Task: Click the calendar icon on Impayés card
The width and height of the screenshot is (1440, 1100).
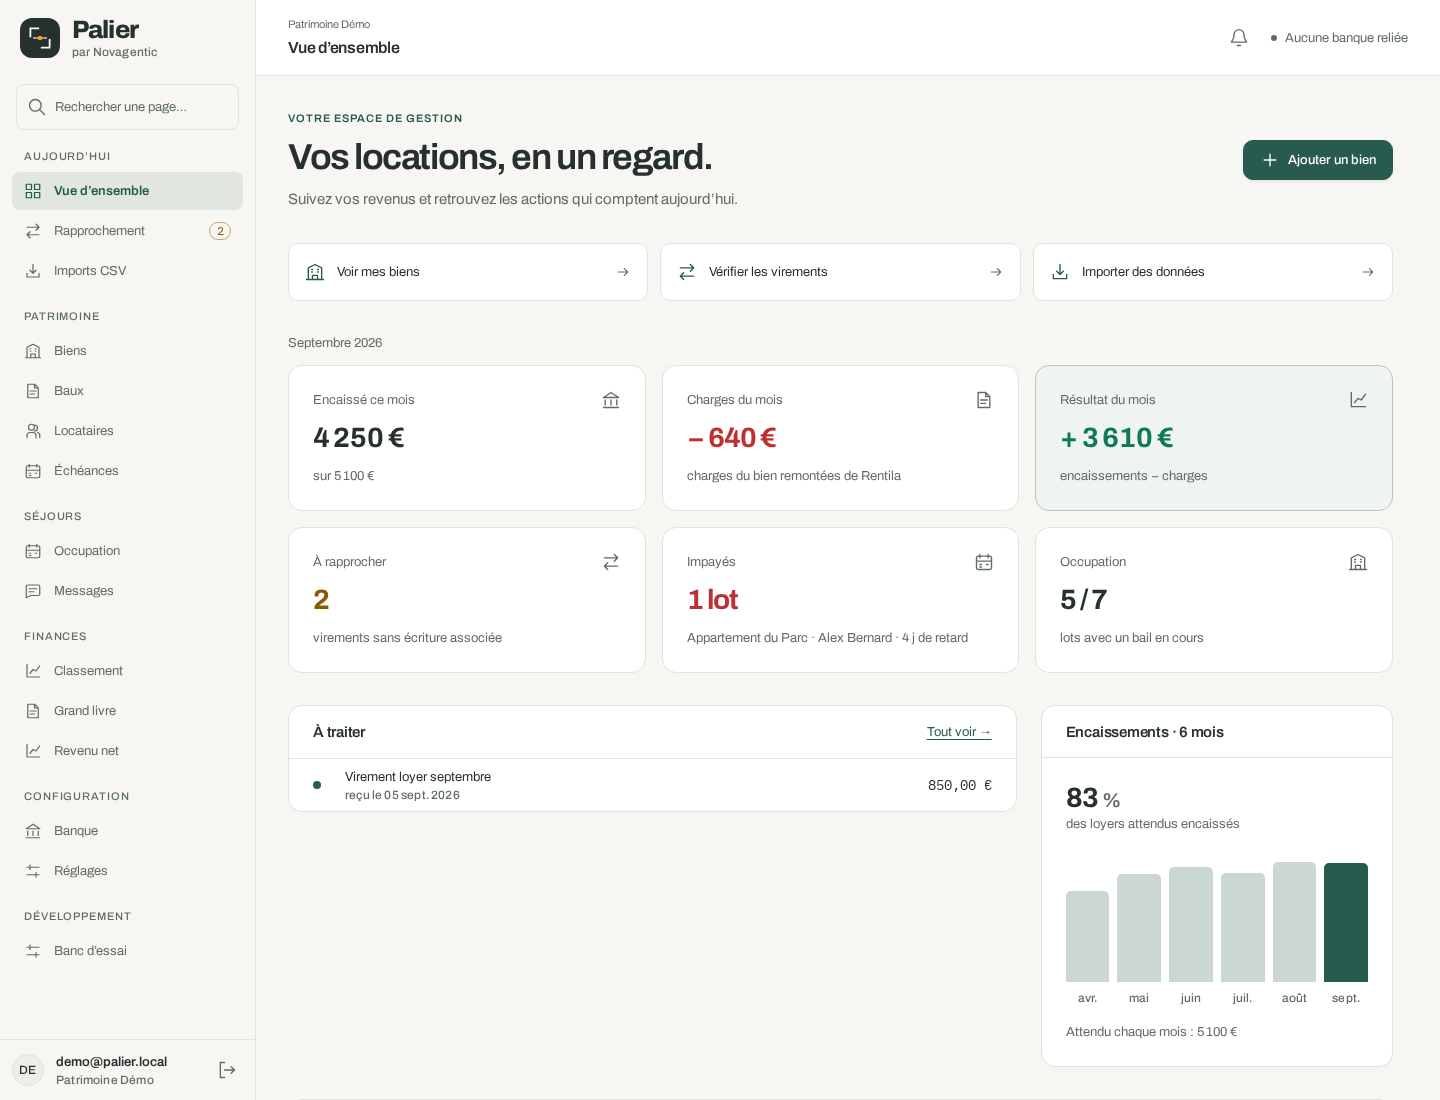Action: point(984,562)
